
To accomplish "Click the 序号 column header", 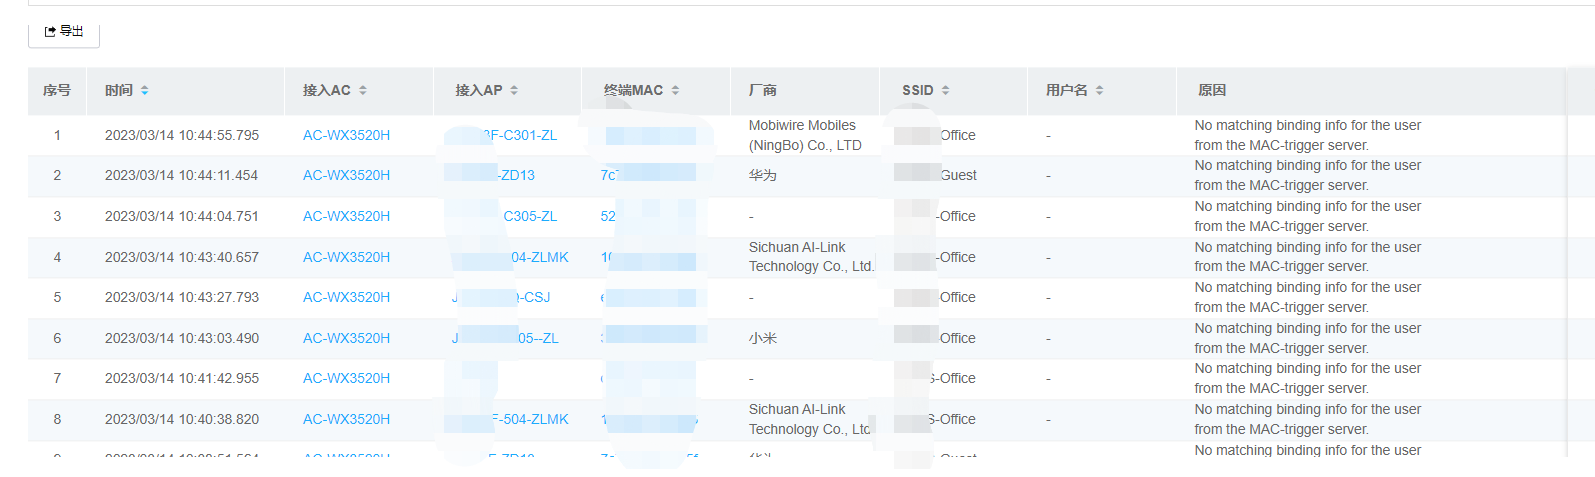I will tap(57, 90).
